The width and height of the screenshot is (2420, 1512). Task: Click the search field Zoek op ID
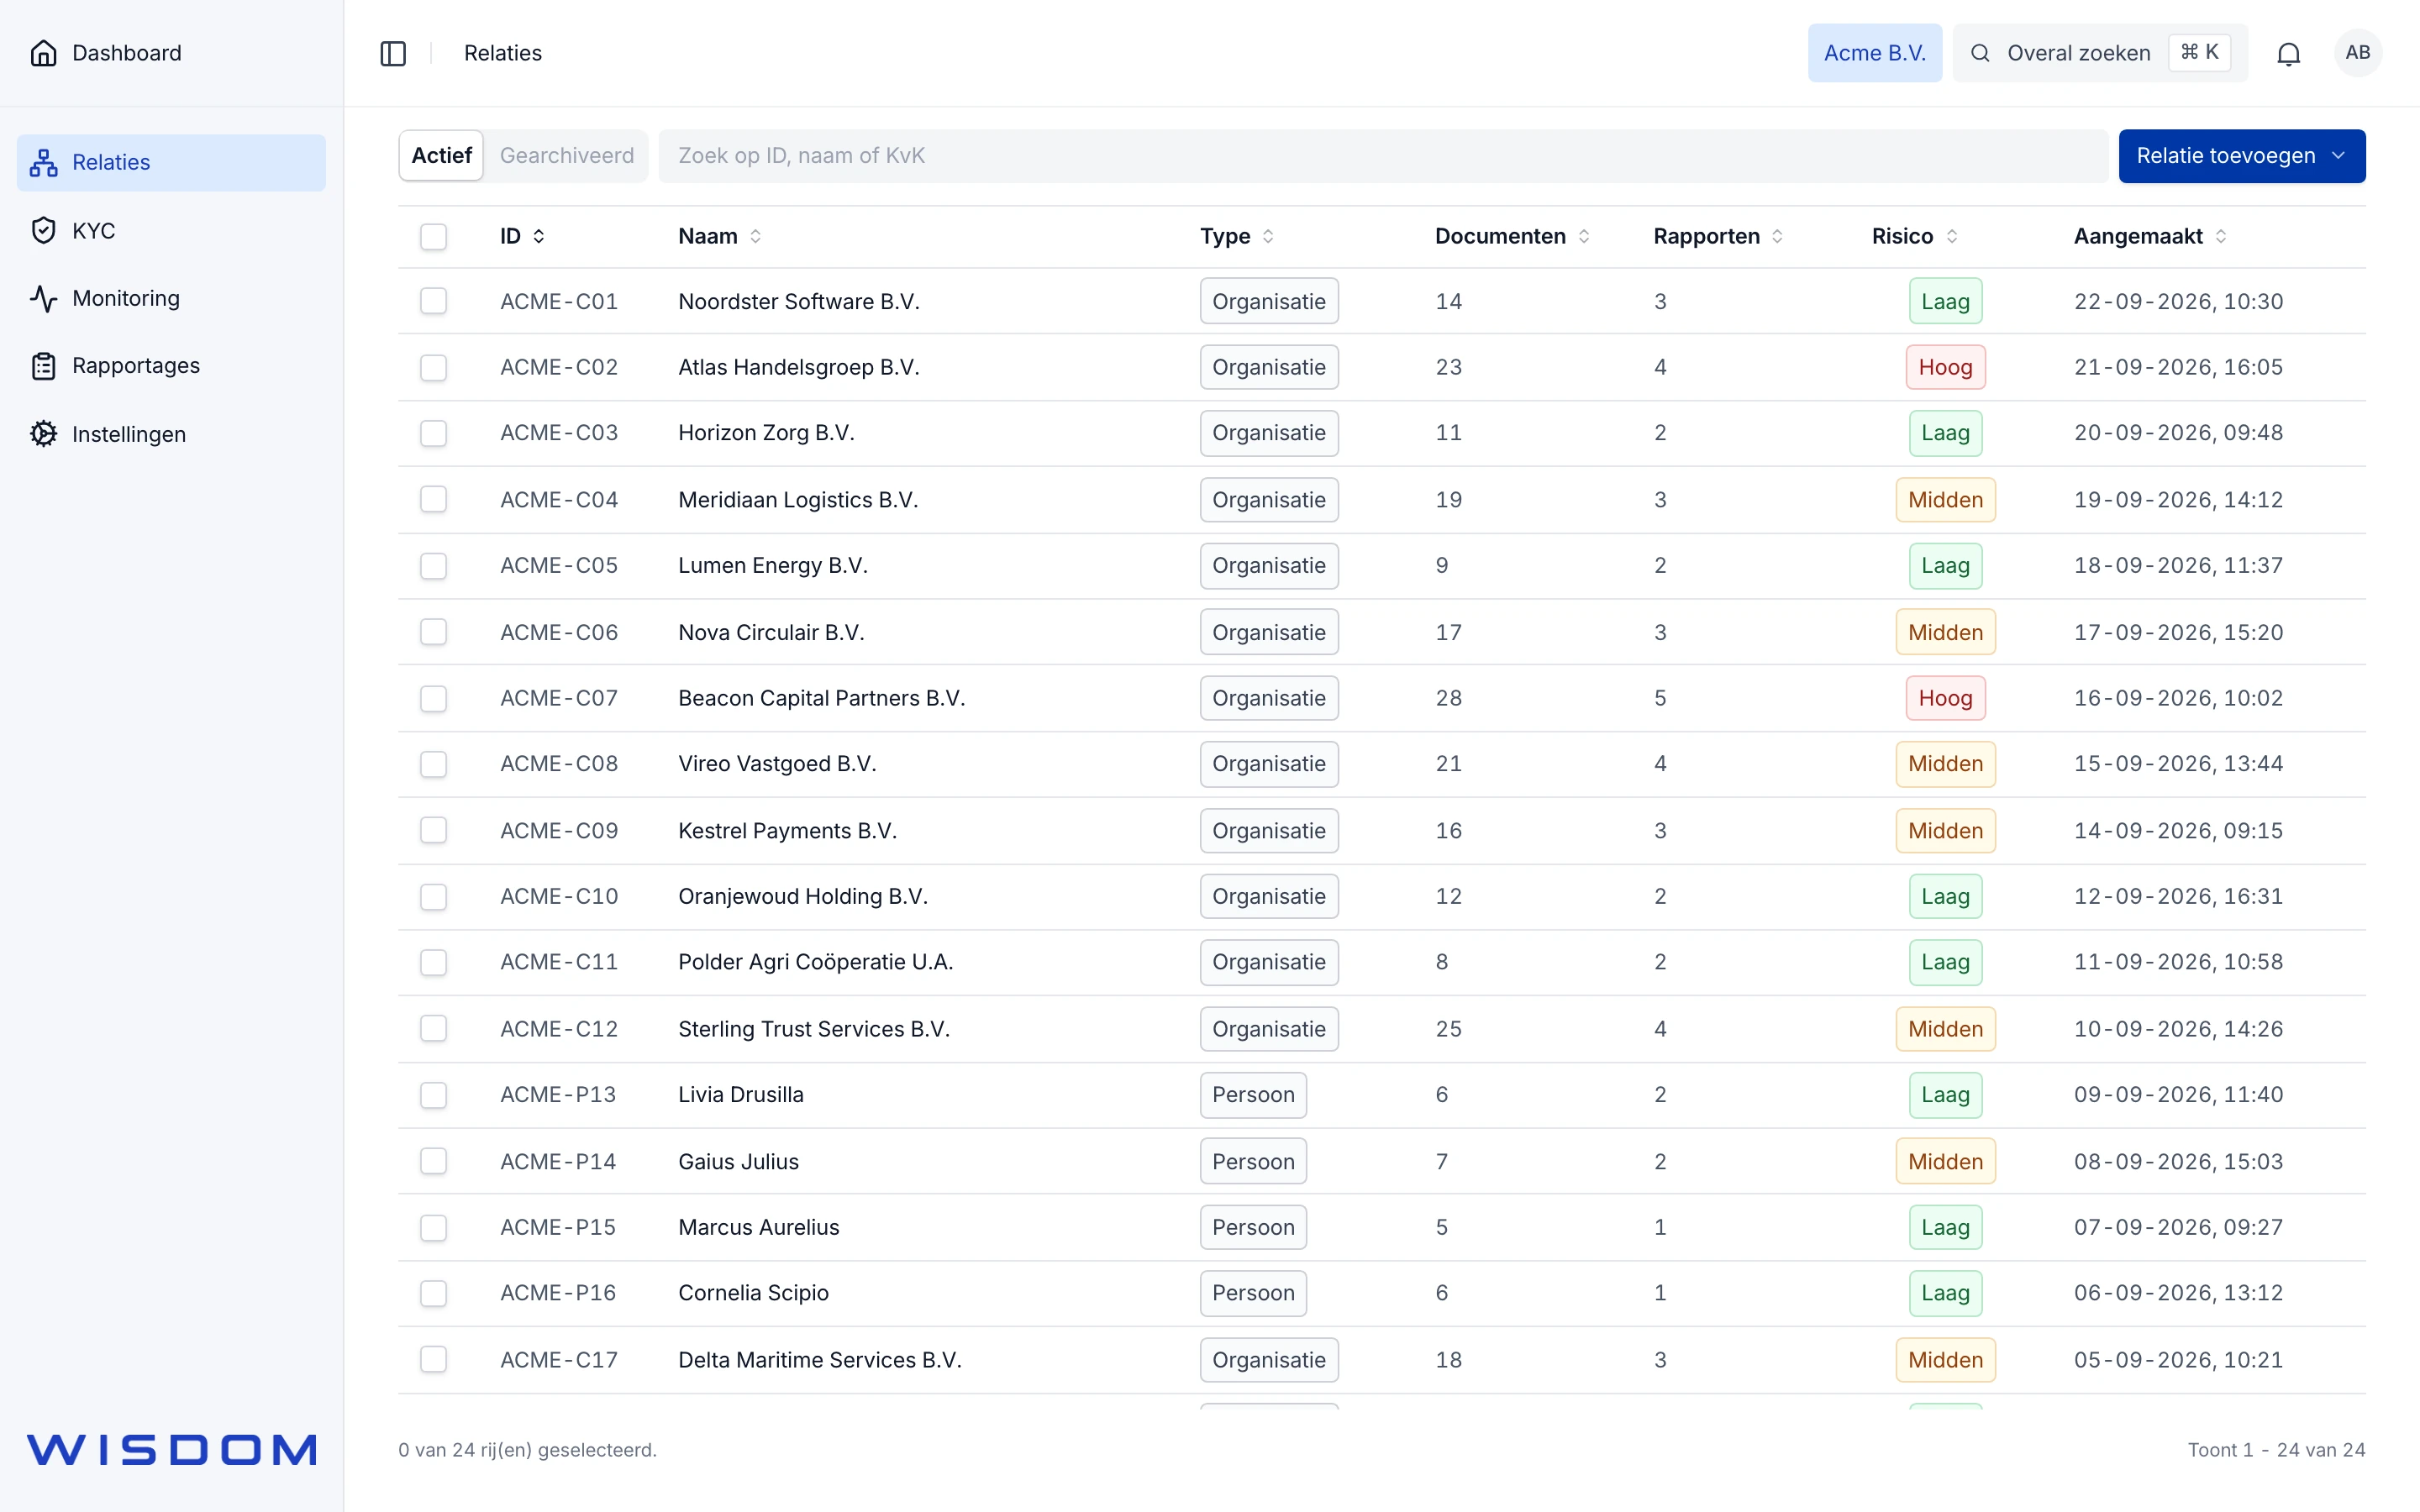[1382, 156]
